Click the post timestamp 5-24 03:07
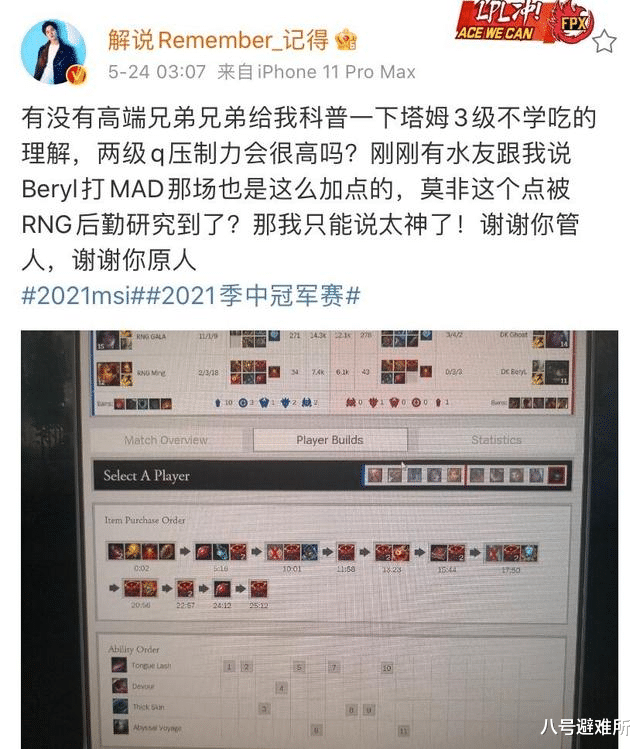Screen dimensions: 640x749 tap(157, 72)
